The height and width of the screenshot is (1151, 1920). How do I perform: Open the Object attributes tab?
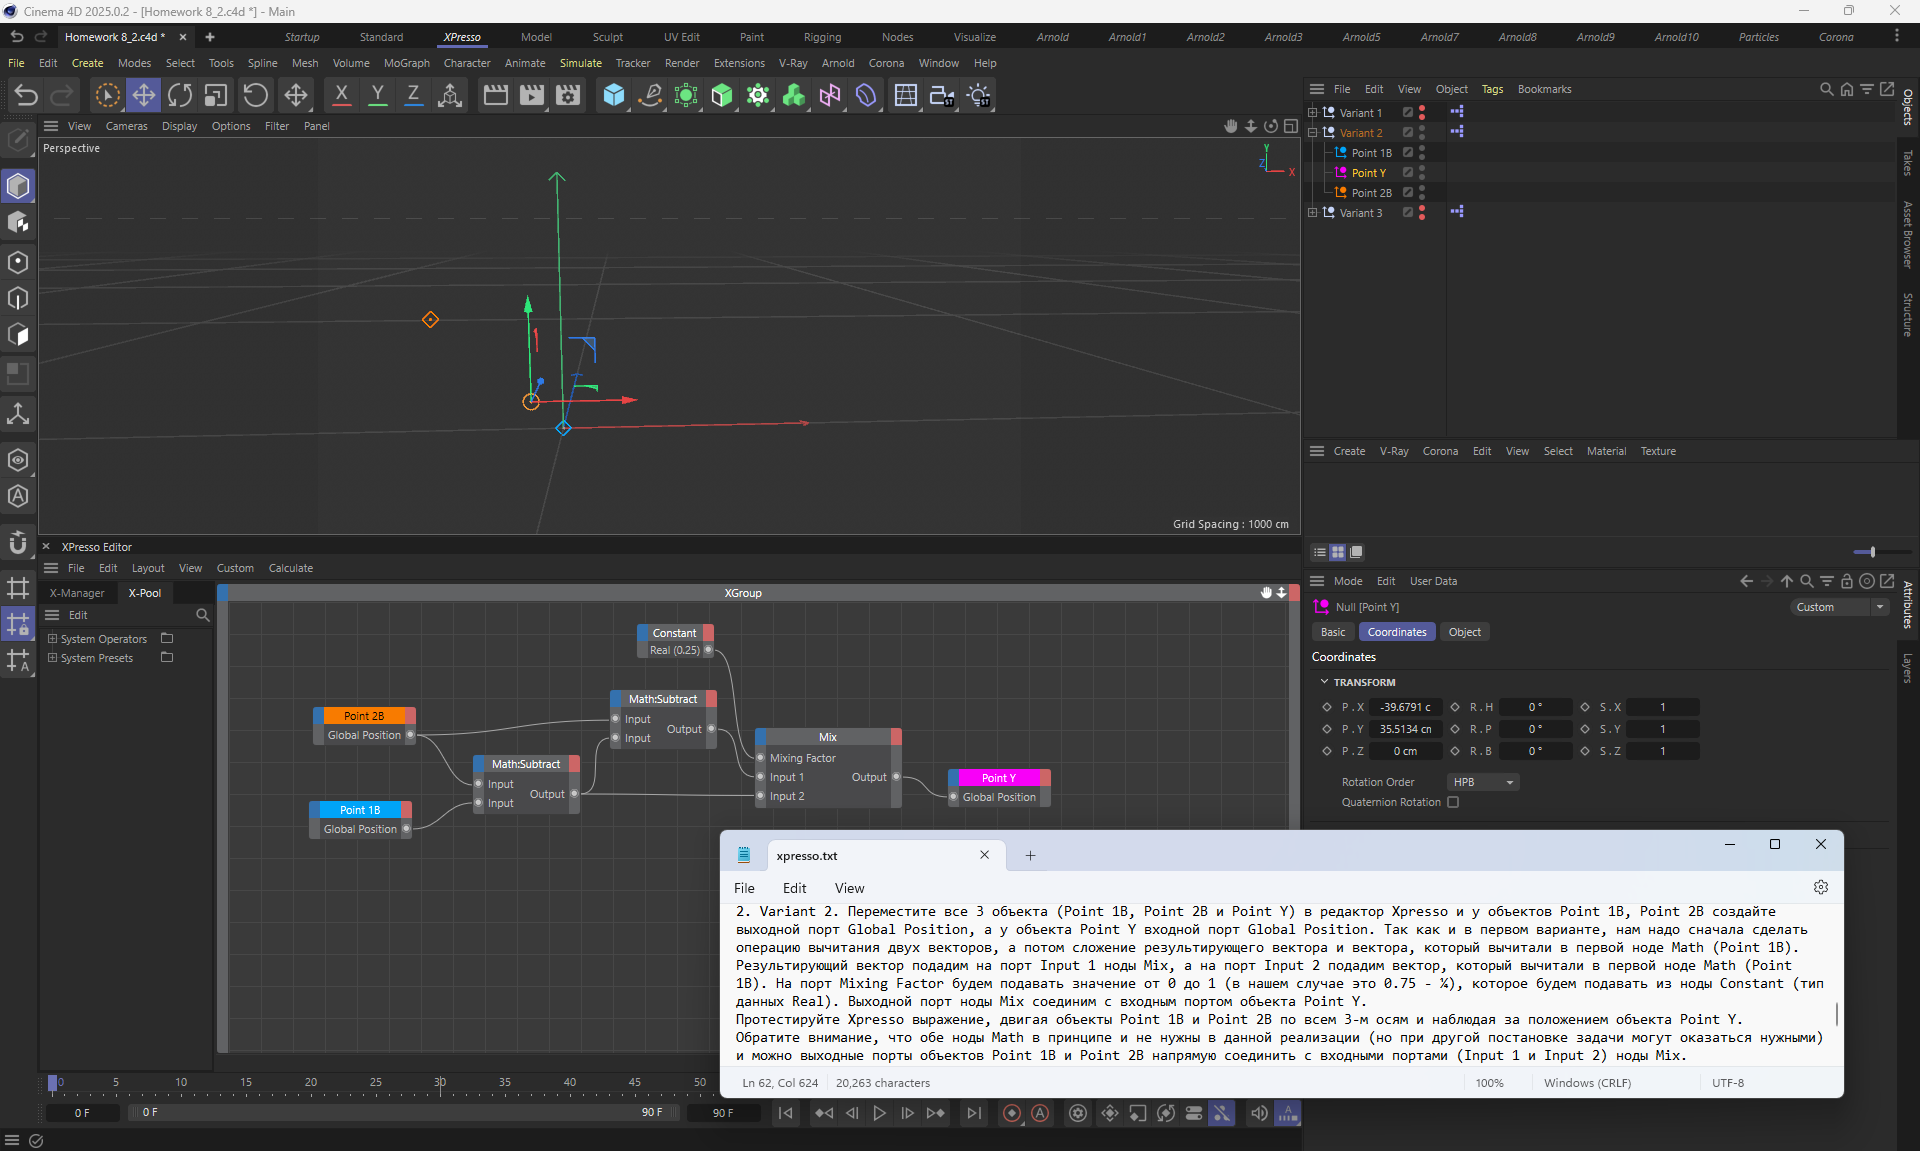(x=1464, y=632)
